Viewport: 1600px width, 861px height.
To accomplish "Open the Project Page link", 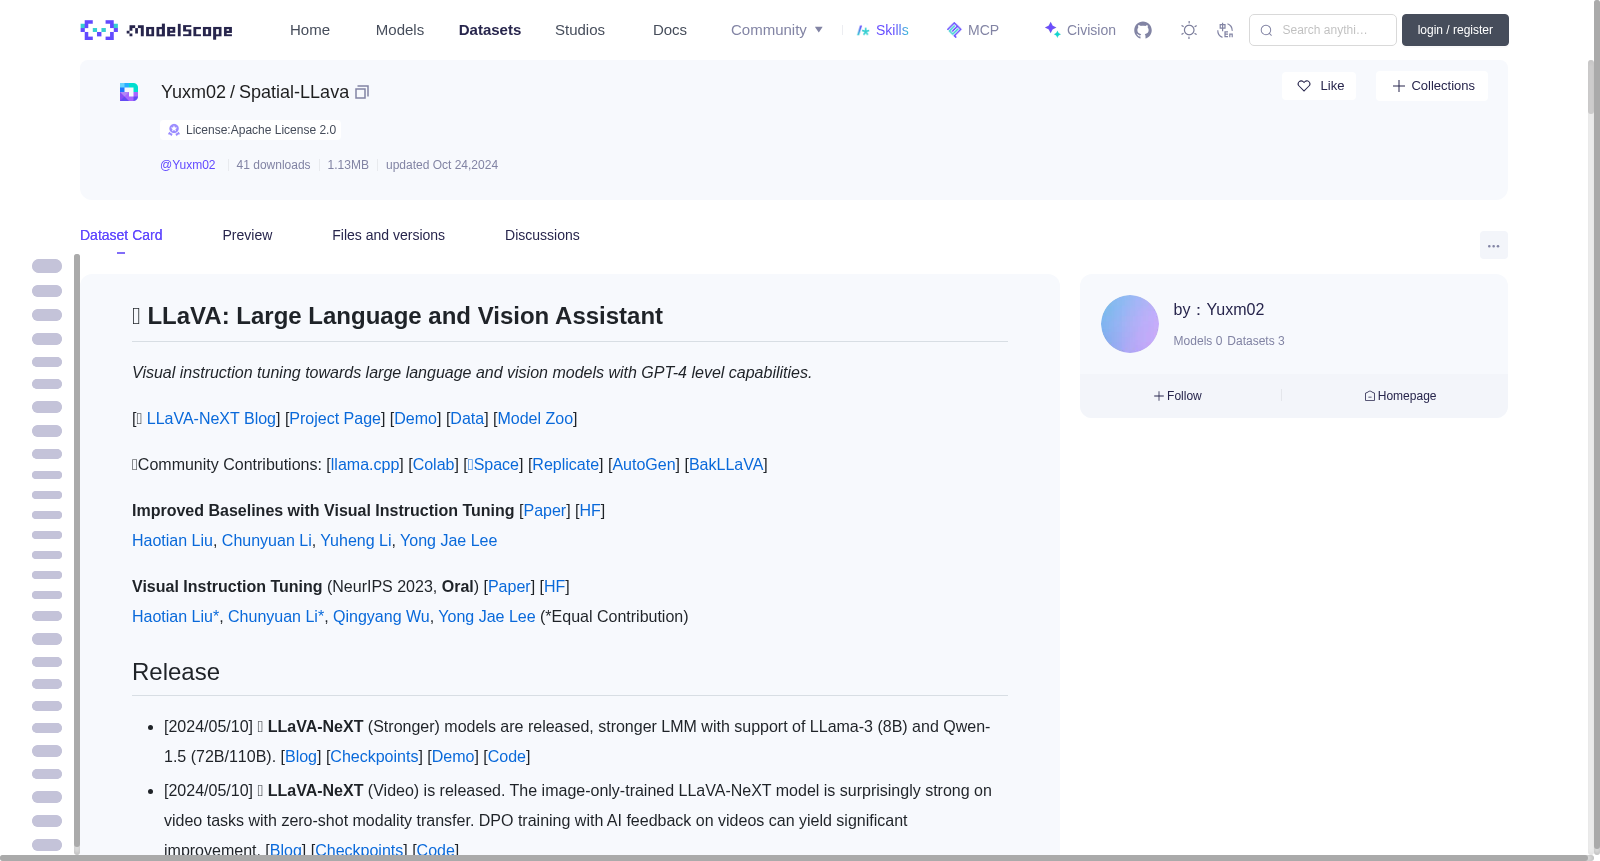I will click(x=335, y=419).
